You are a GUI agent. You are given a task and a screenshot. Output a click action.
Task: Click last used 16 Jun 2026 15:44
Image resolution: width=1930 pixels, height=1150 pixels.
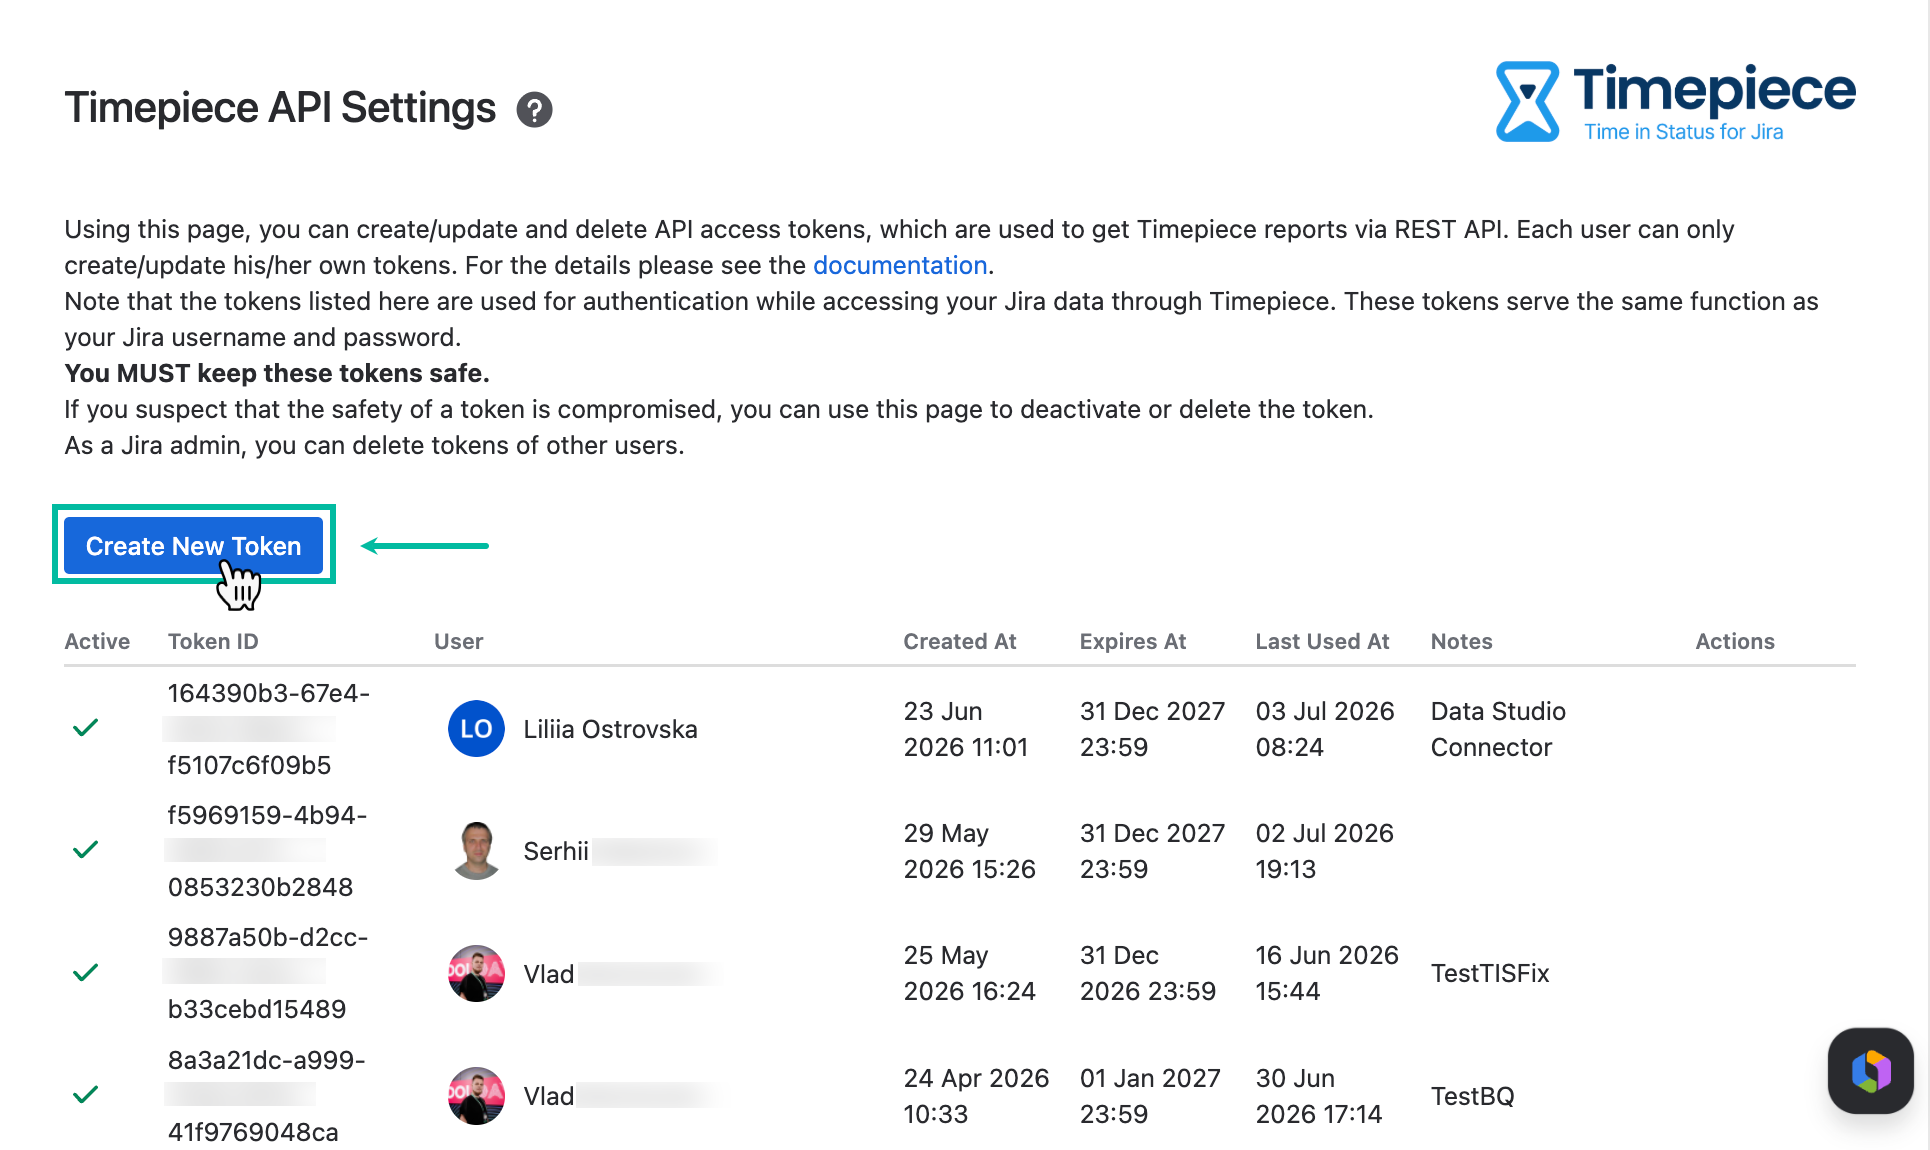point(1327,973)
